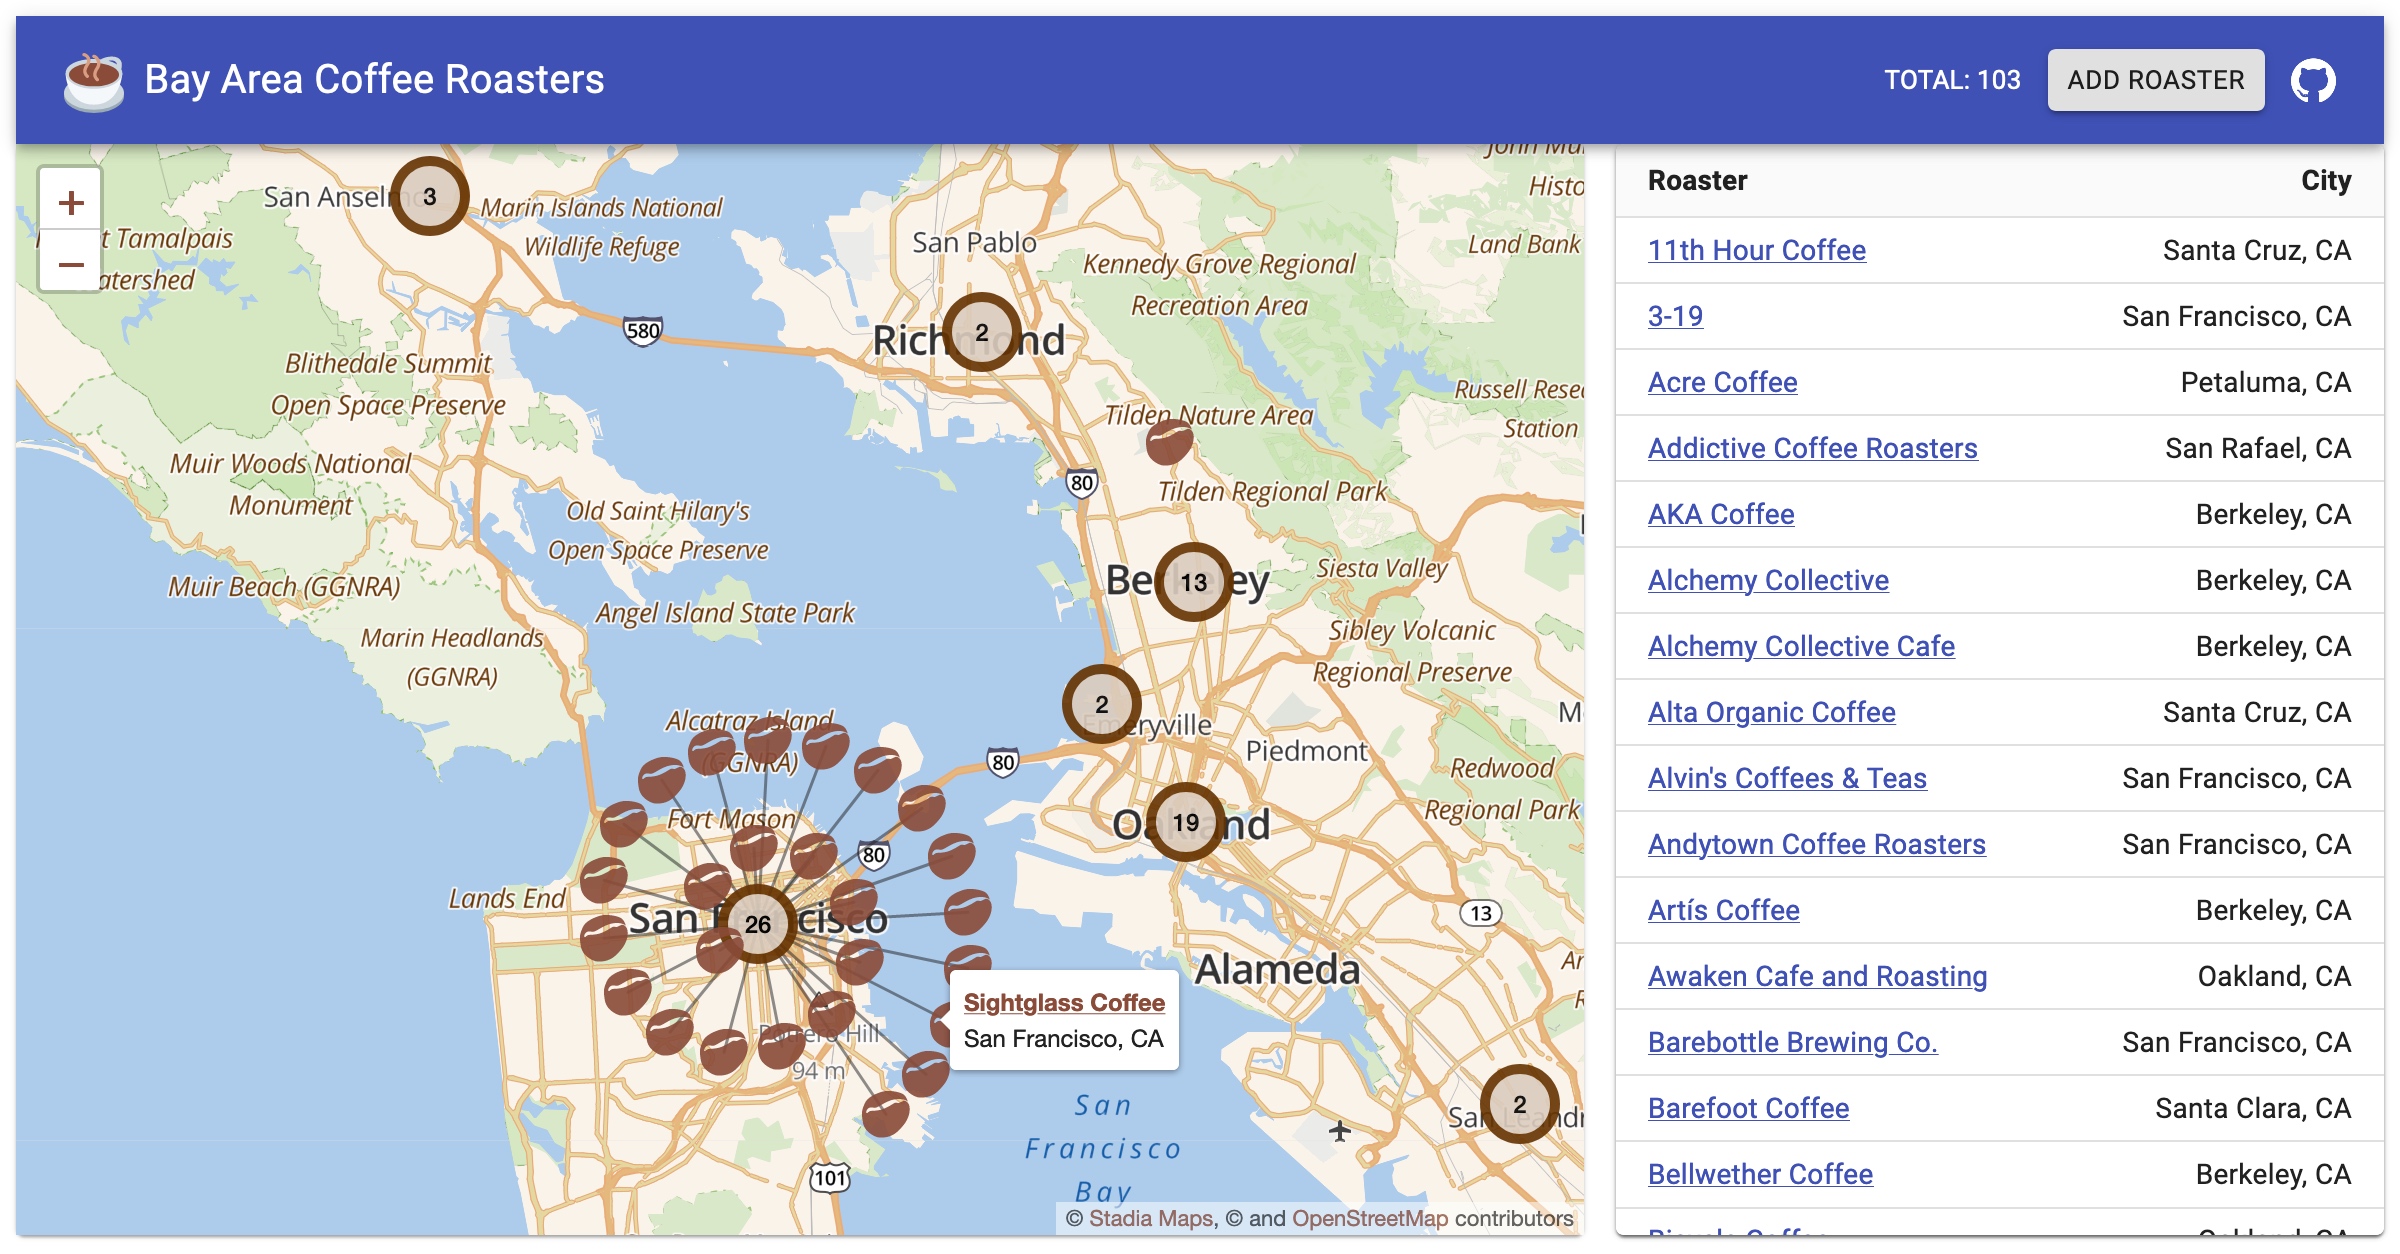Click the San Leandro cluster marker showing 2
The image size is (2400, 1254).
[x=1518, y=1106]
